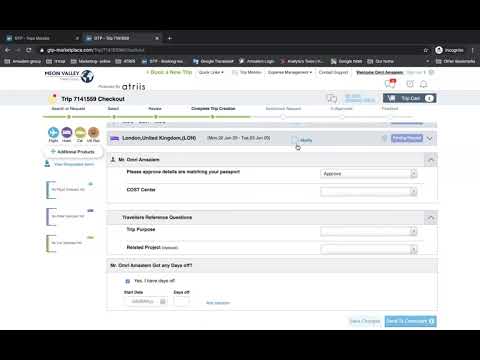Screen dimensions: 480x360
Task: Open the Related Project dropdown
Action: click(368, 249)
